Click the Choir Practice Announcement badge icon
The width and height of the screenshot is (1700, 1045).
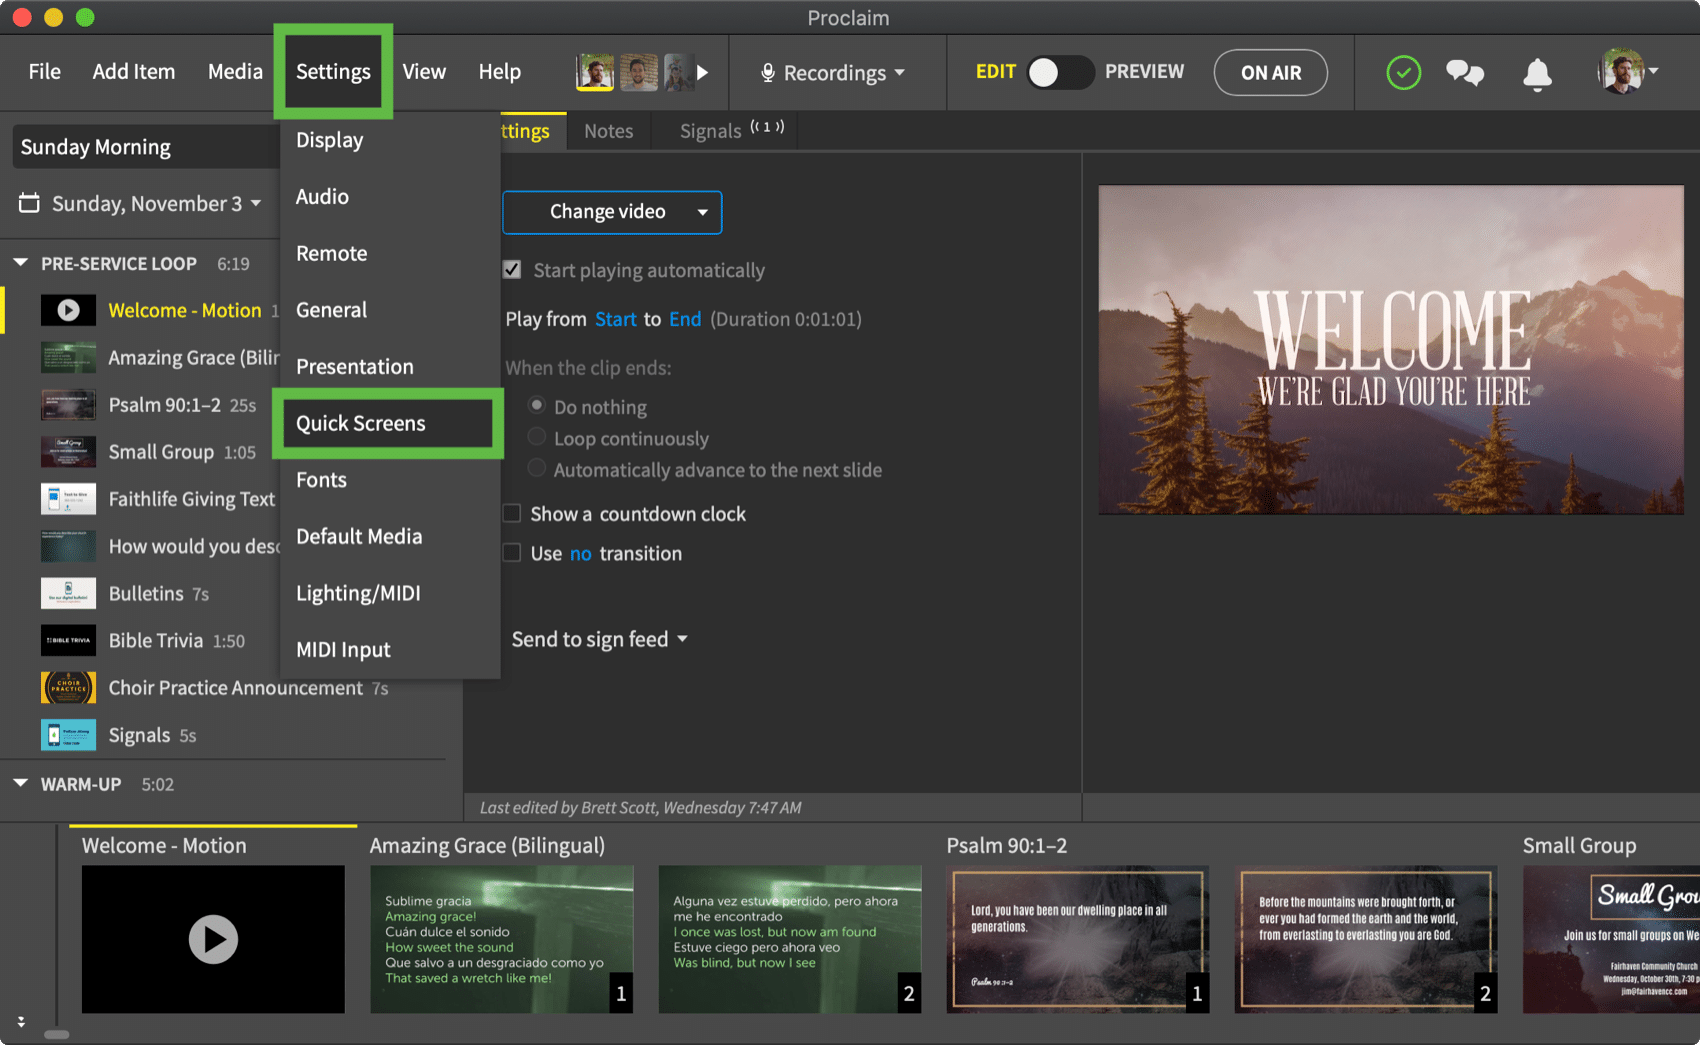click(68, 688)
